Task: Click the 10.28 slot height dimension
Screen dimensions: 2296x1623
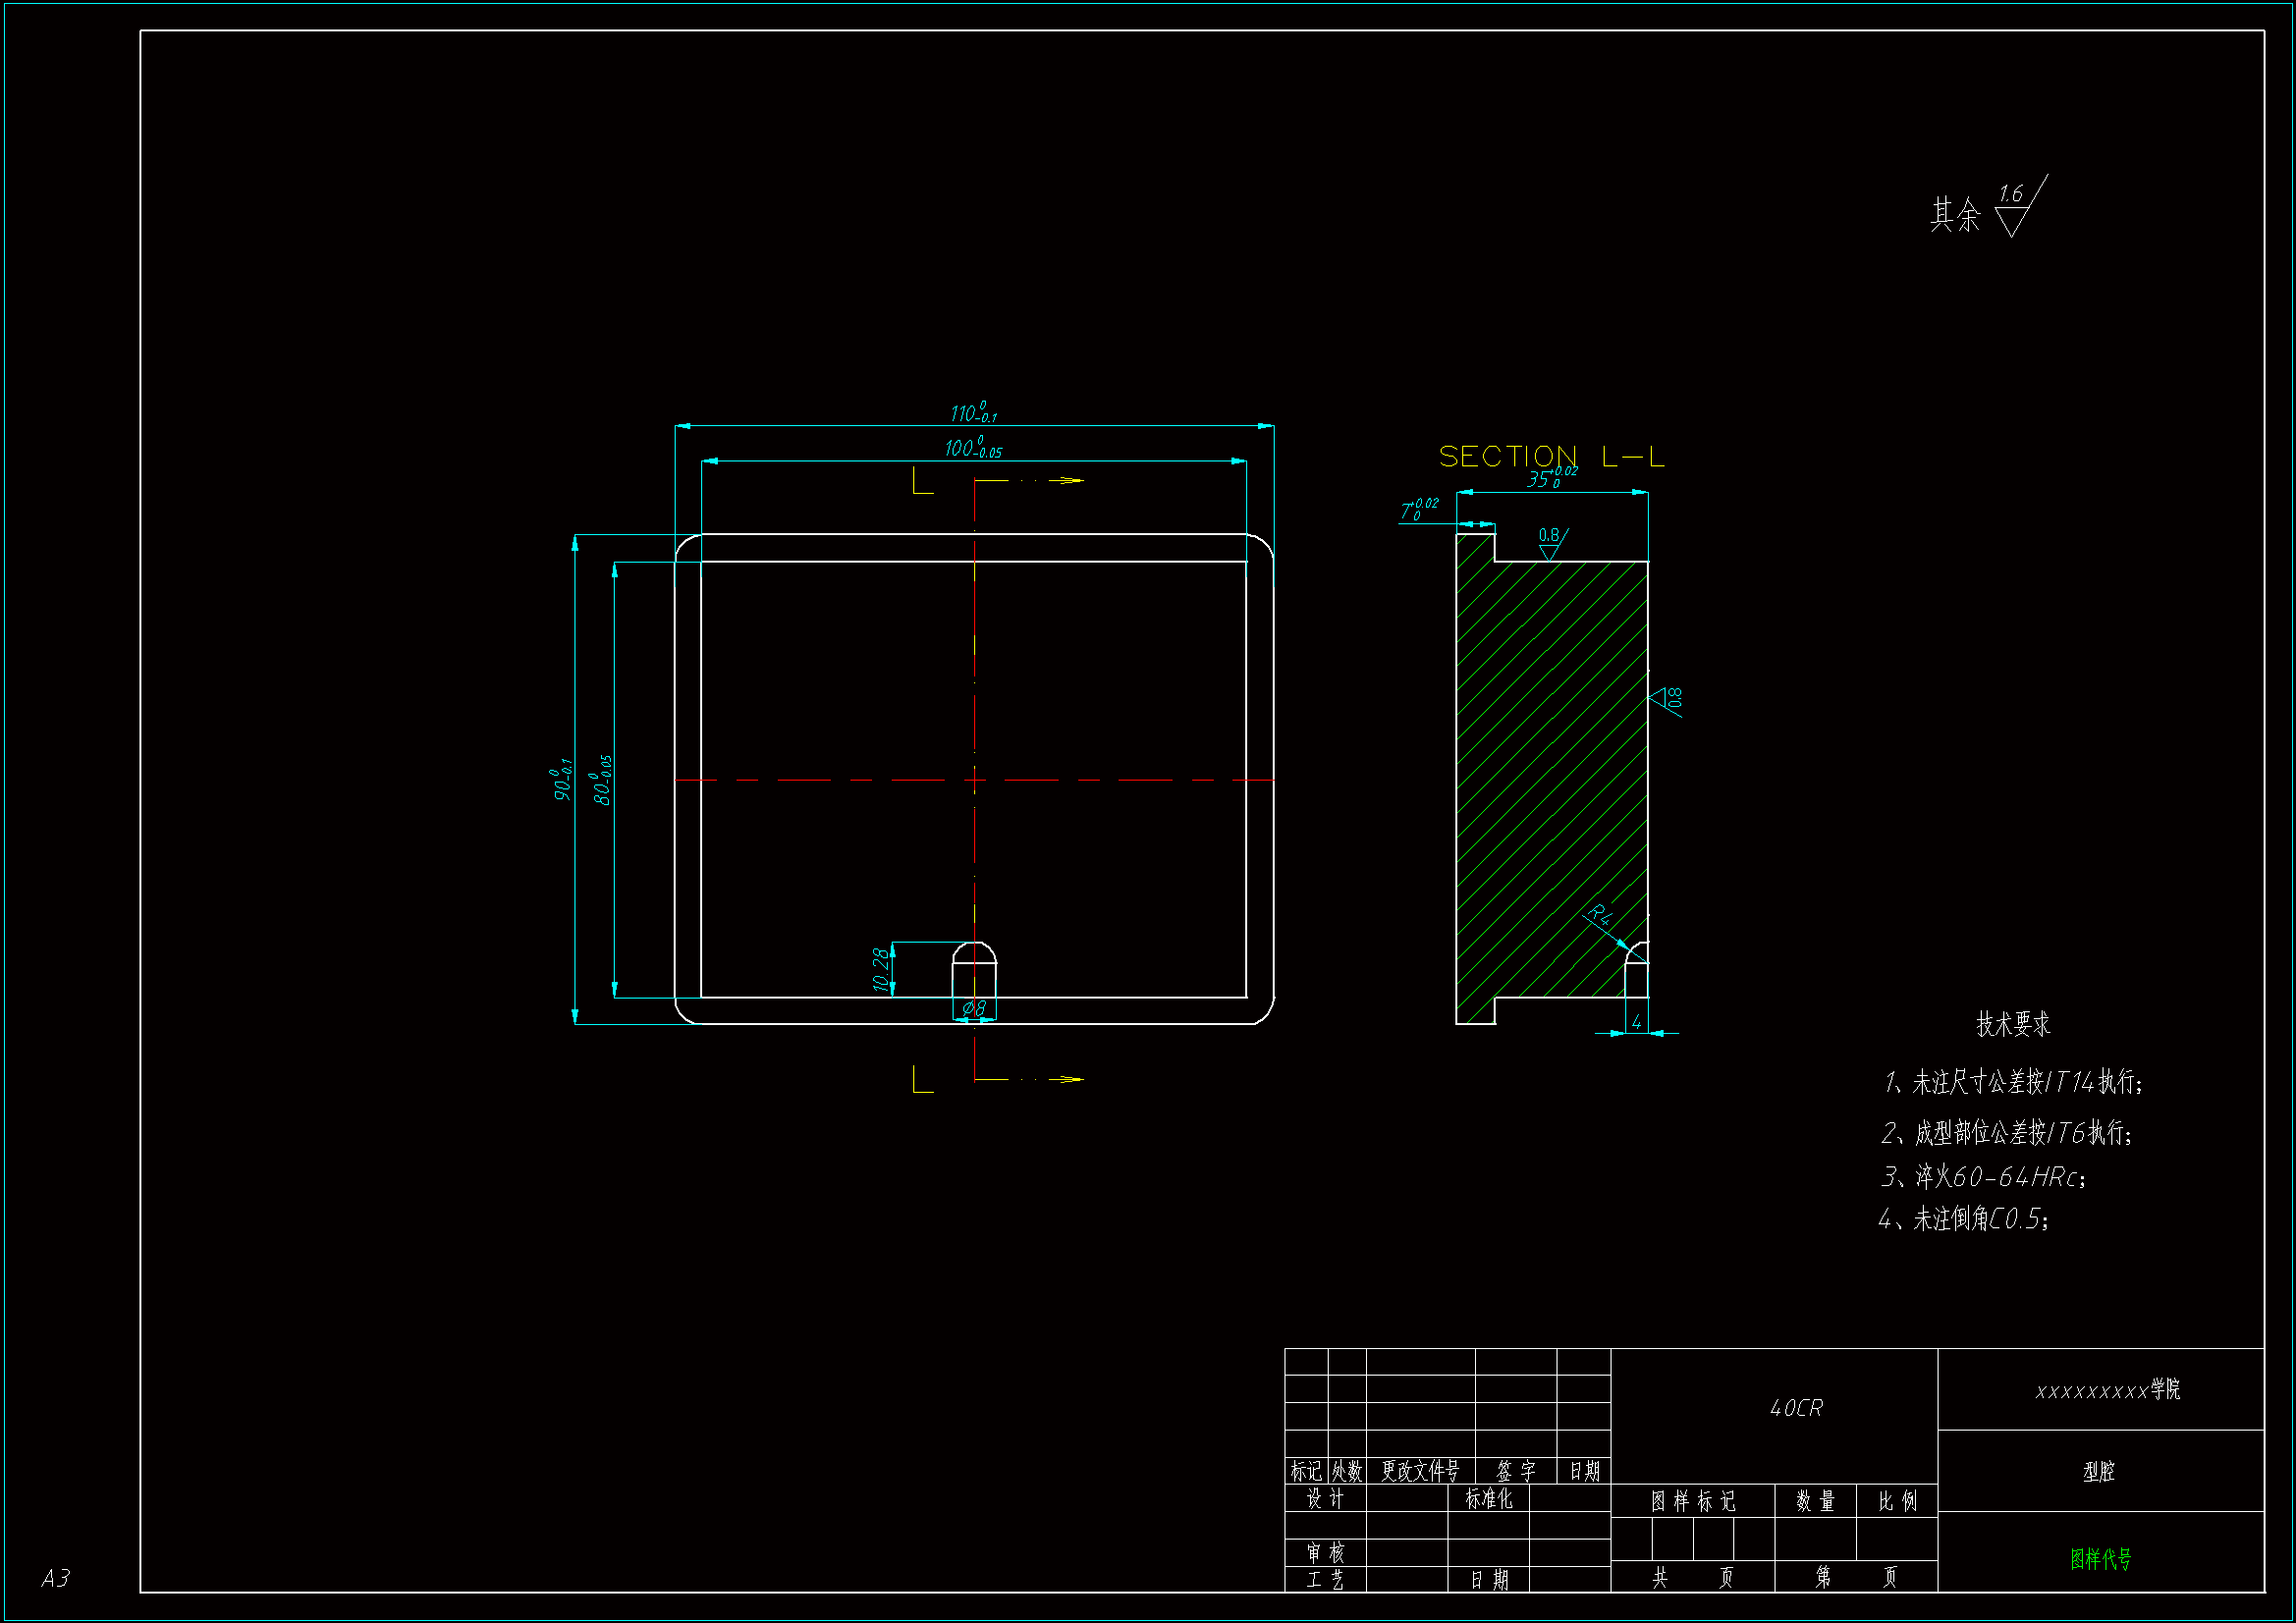Action: tap(881, 969)
